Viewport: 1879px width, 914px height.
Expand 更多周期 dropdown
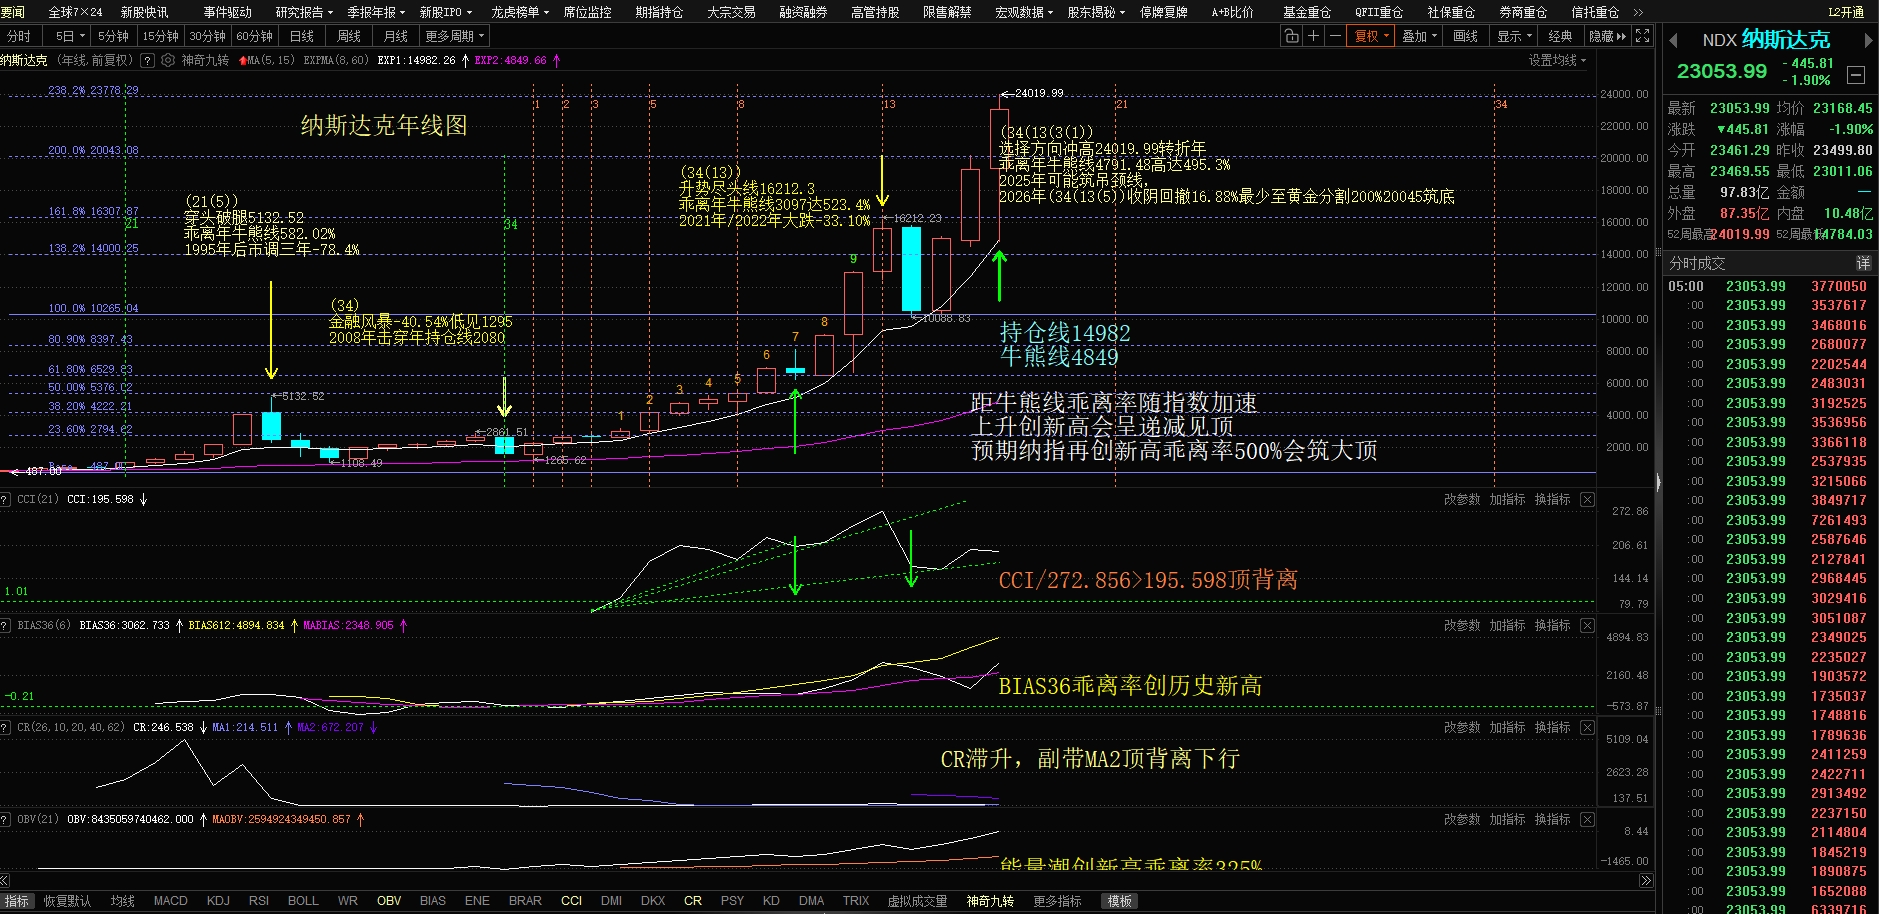[455, 36]
